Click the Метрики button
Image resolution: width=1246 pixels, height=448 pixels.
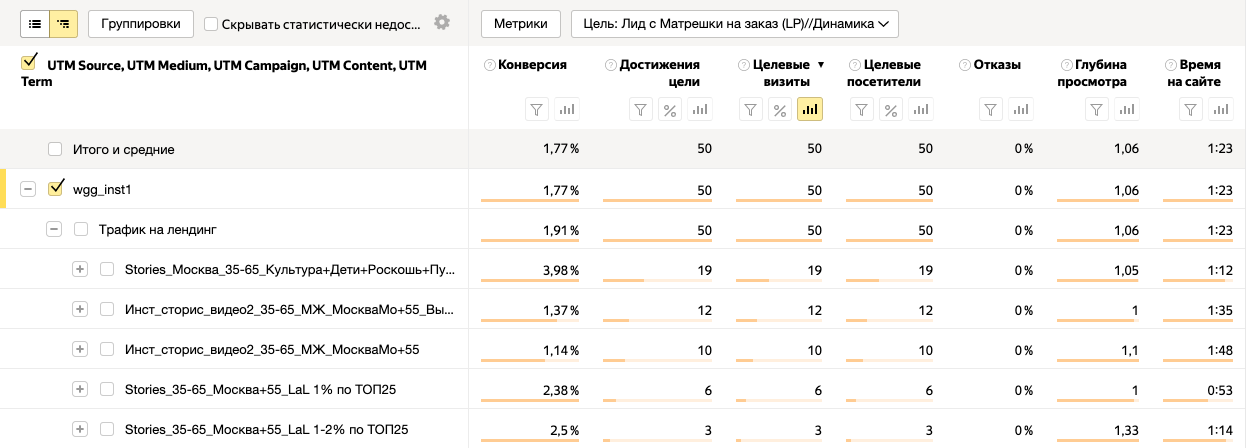(520, 23)
